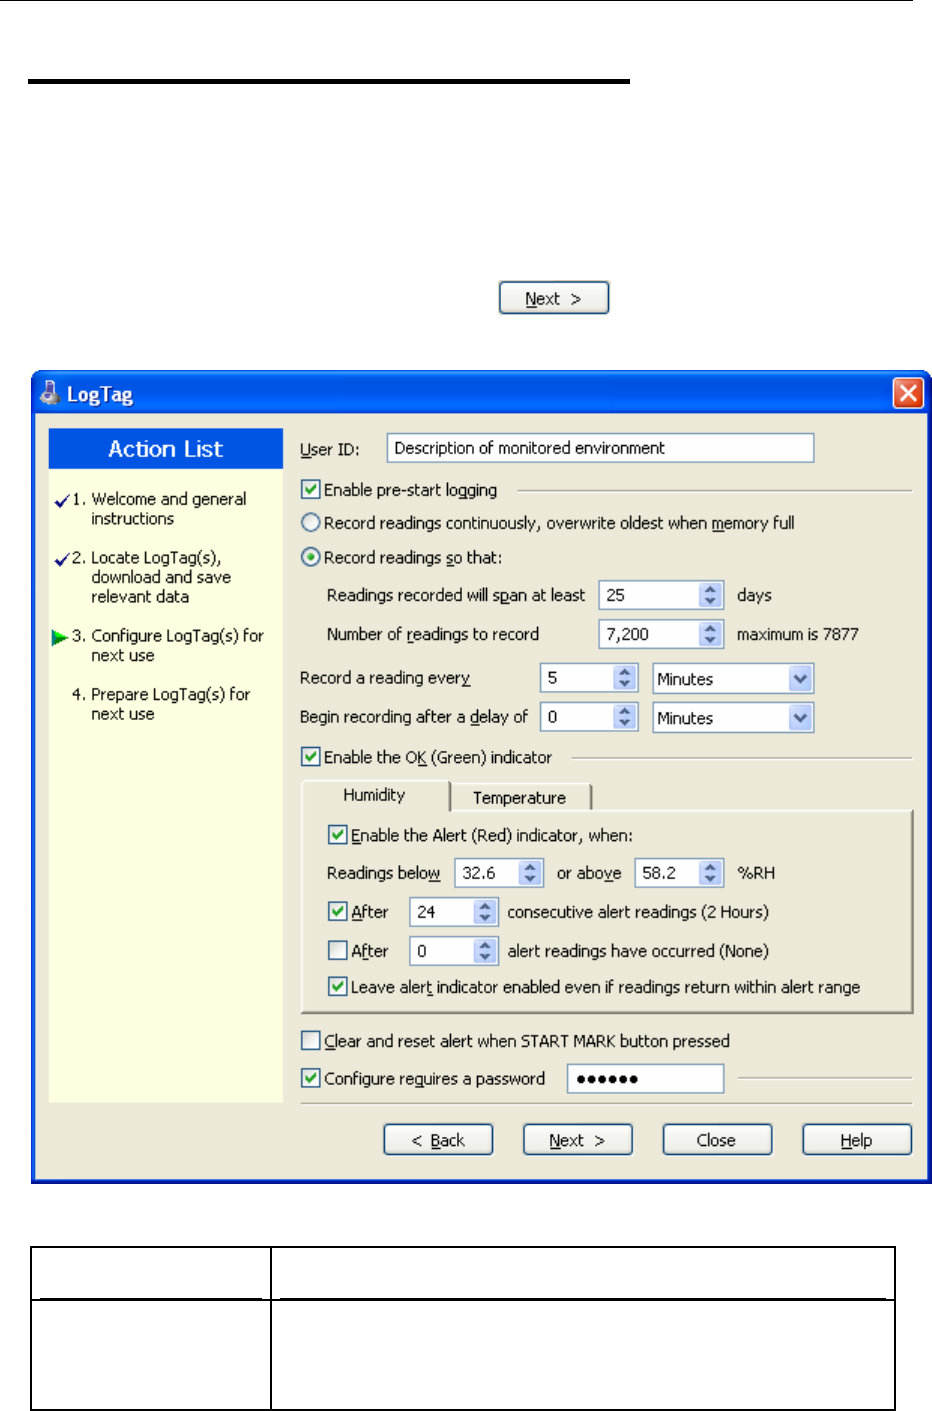Viewport: 932px width, 1411px height.
Task: Click the Next button above the dialog
Action: click(554, 298)
